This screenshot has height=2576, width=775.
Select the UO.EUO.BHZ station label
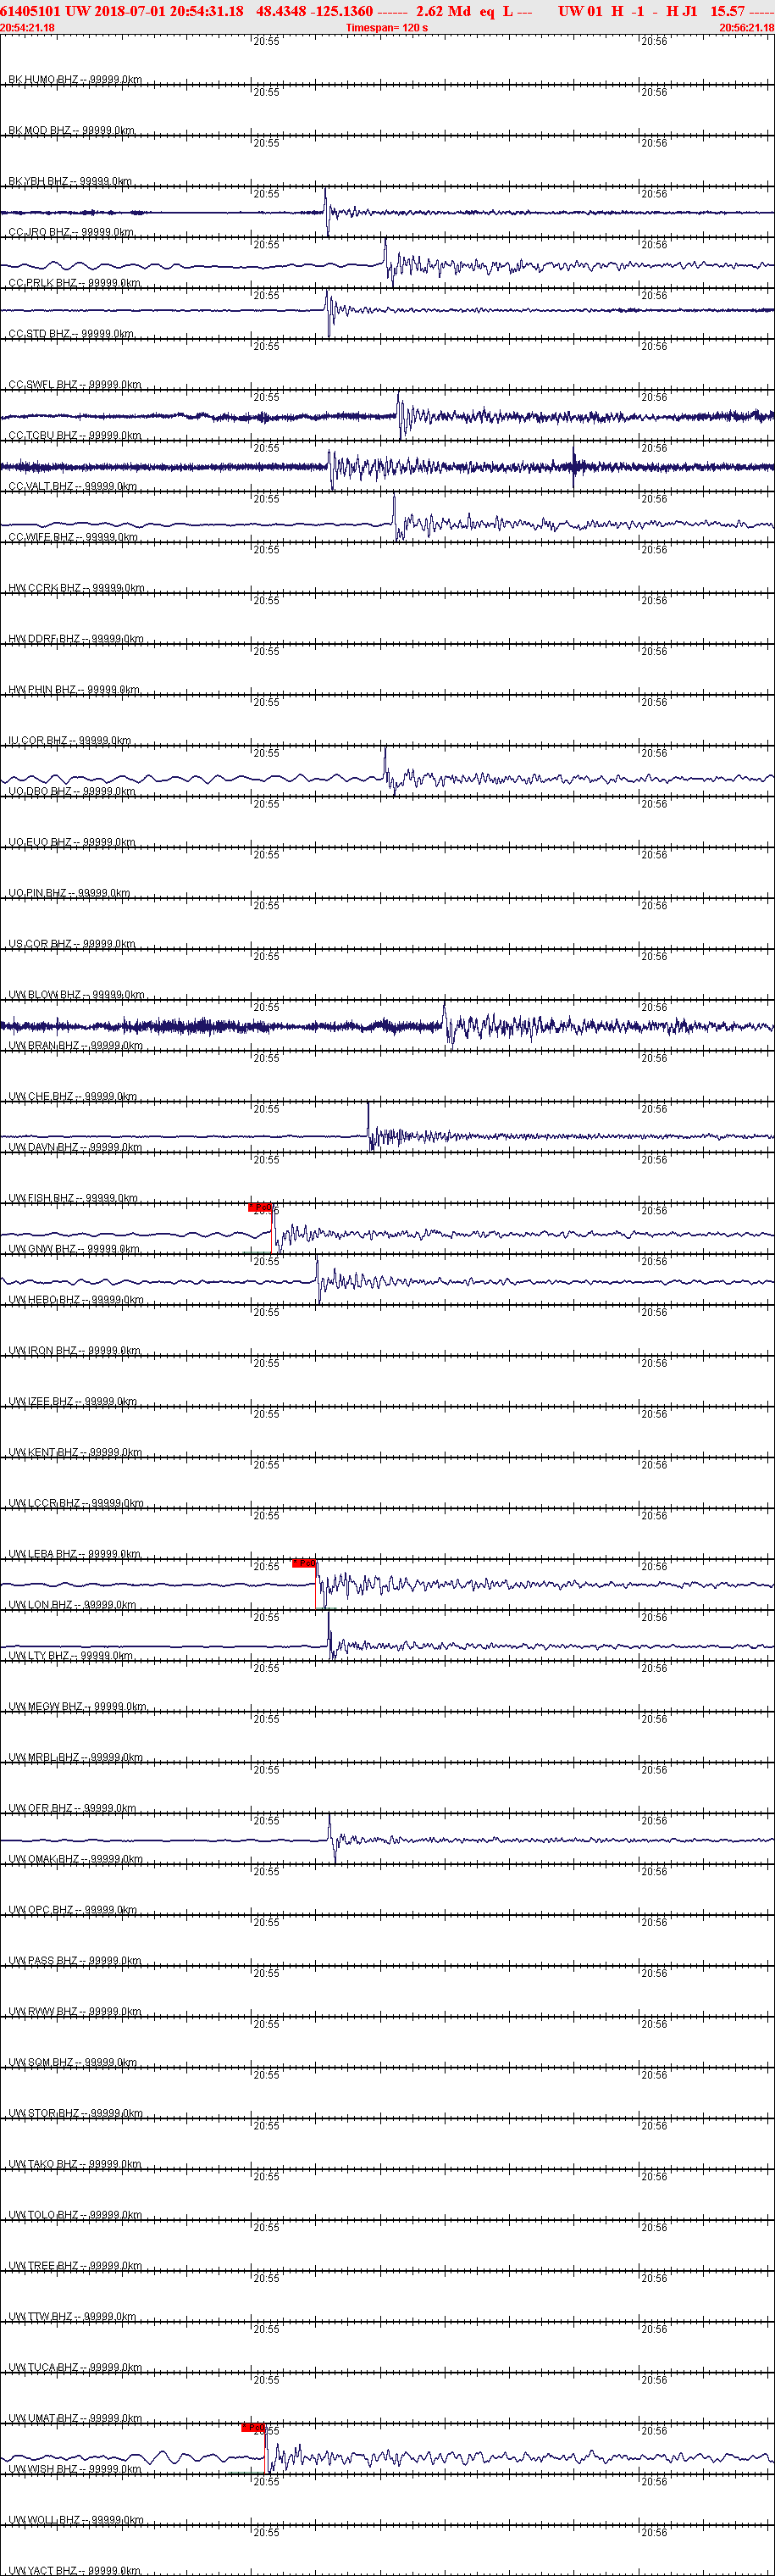click(72, 842)
